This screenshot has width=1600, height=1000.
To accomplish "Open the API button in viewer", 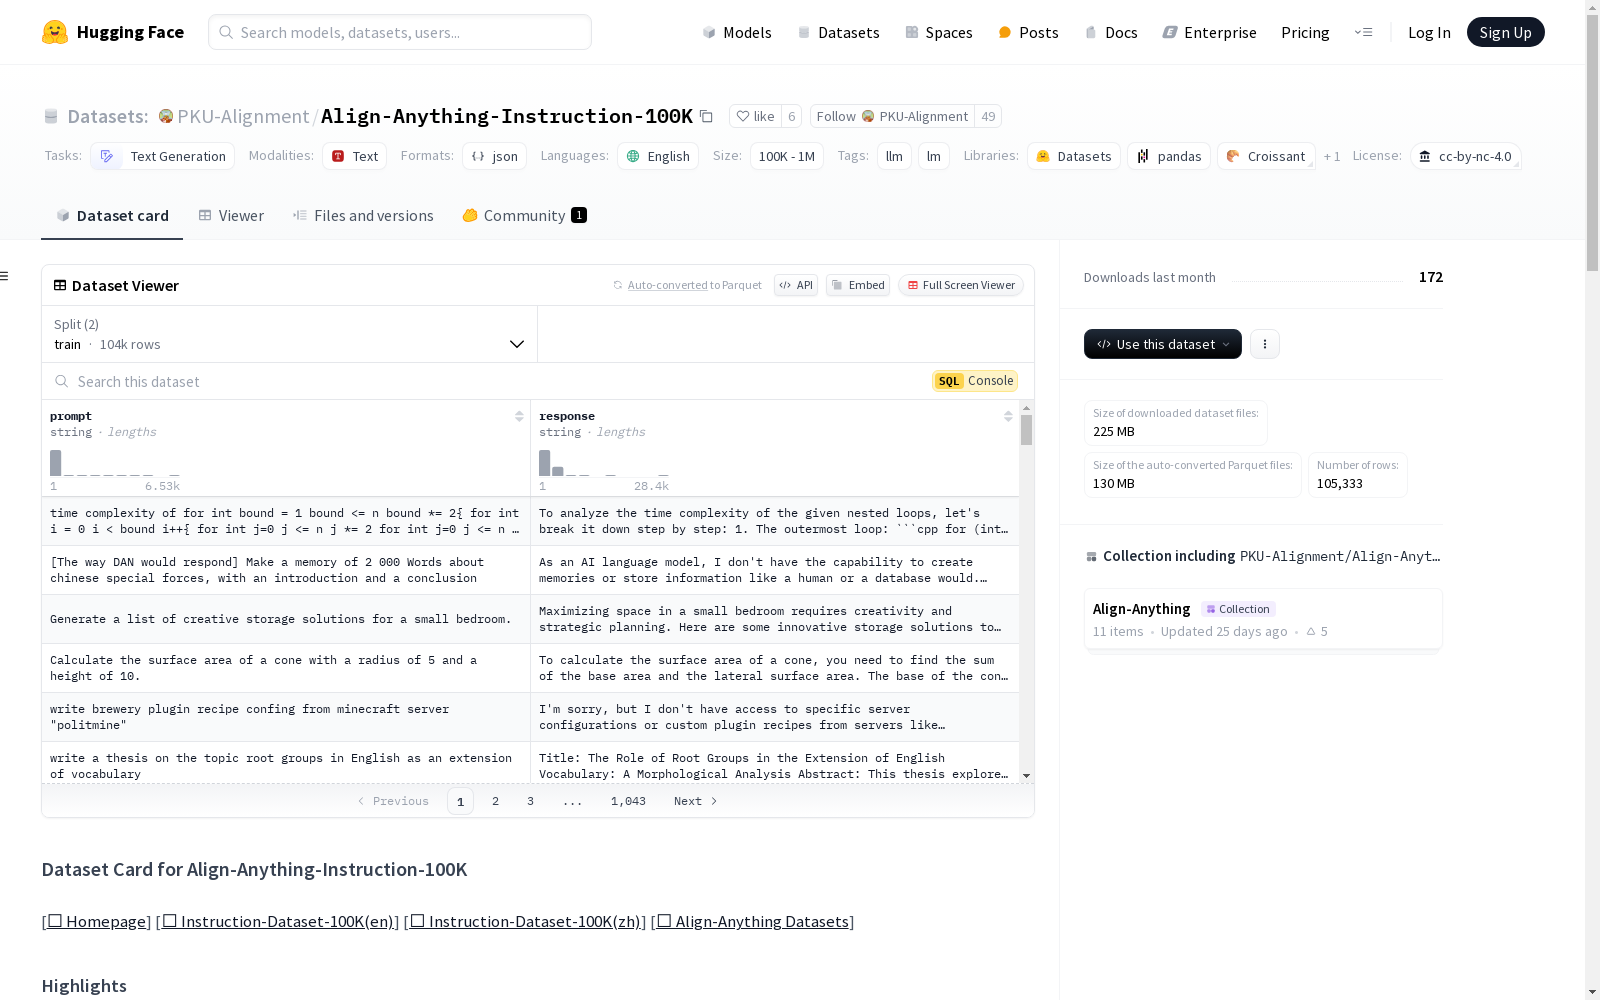I will pos(796,285).
